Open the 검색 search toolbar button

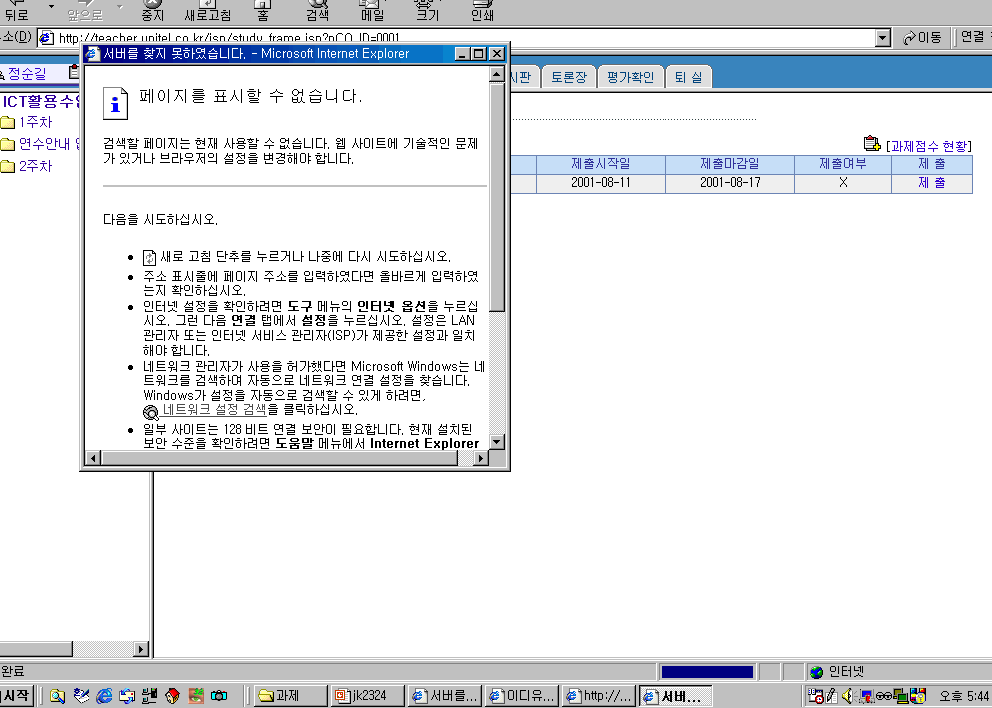click(318, 9)
